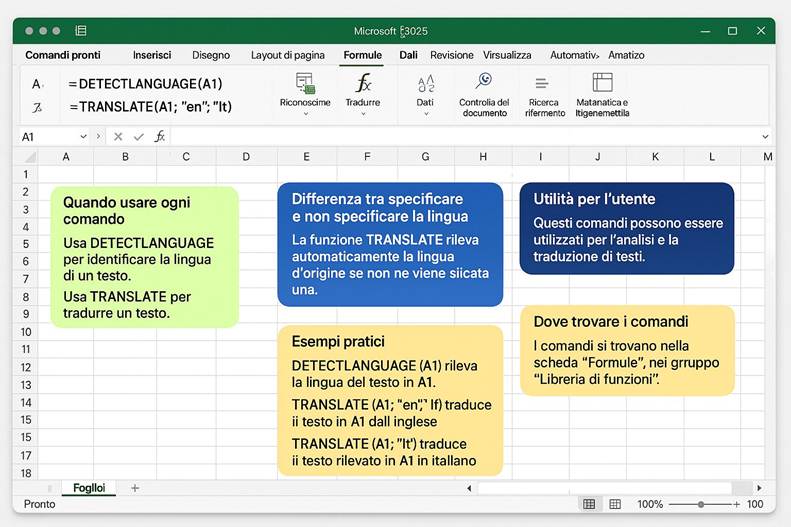The width and height of the screenshot is (791, 527).
Task: Select the Formule tab
Action: [362, 55]
